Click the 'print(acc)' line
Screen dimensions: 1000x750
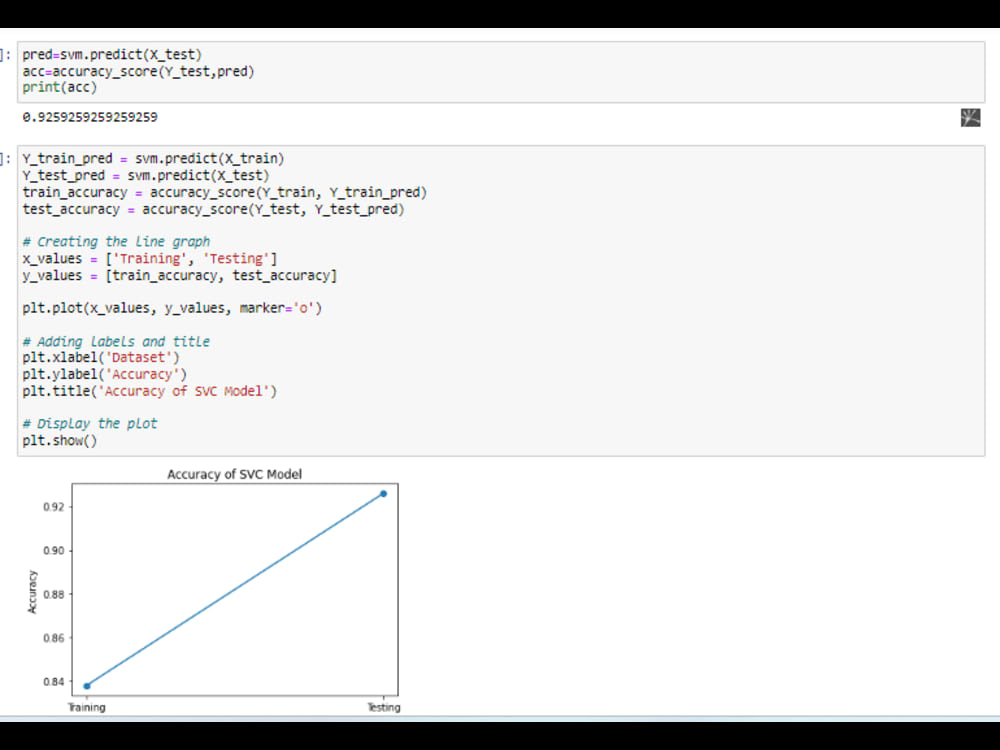coord(60,87)
